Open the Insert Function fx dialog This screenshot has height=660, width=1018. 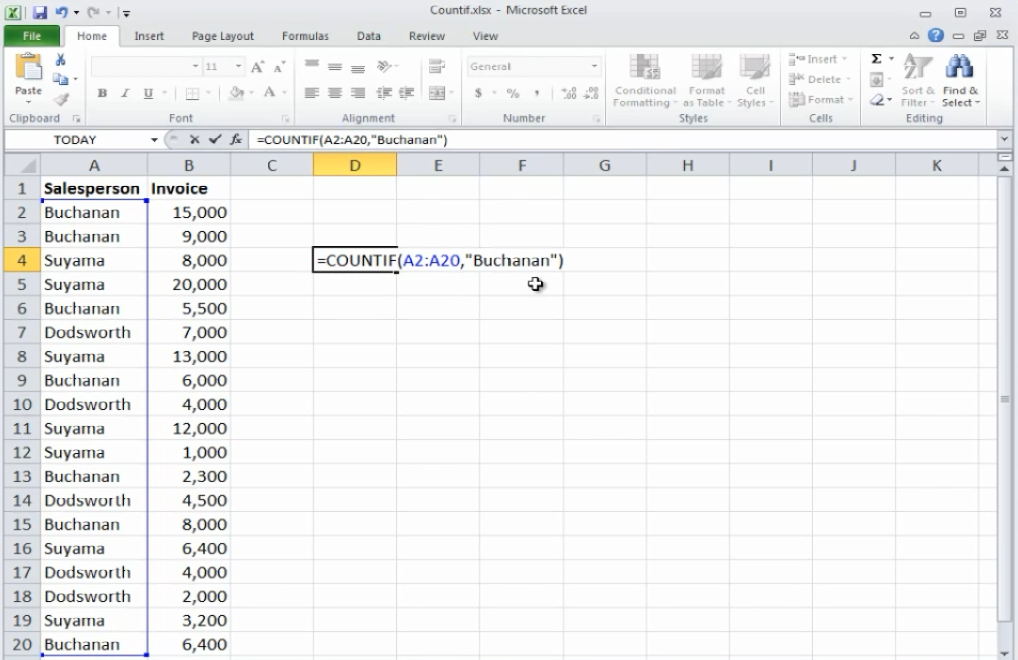click(234, 140)
